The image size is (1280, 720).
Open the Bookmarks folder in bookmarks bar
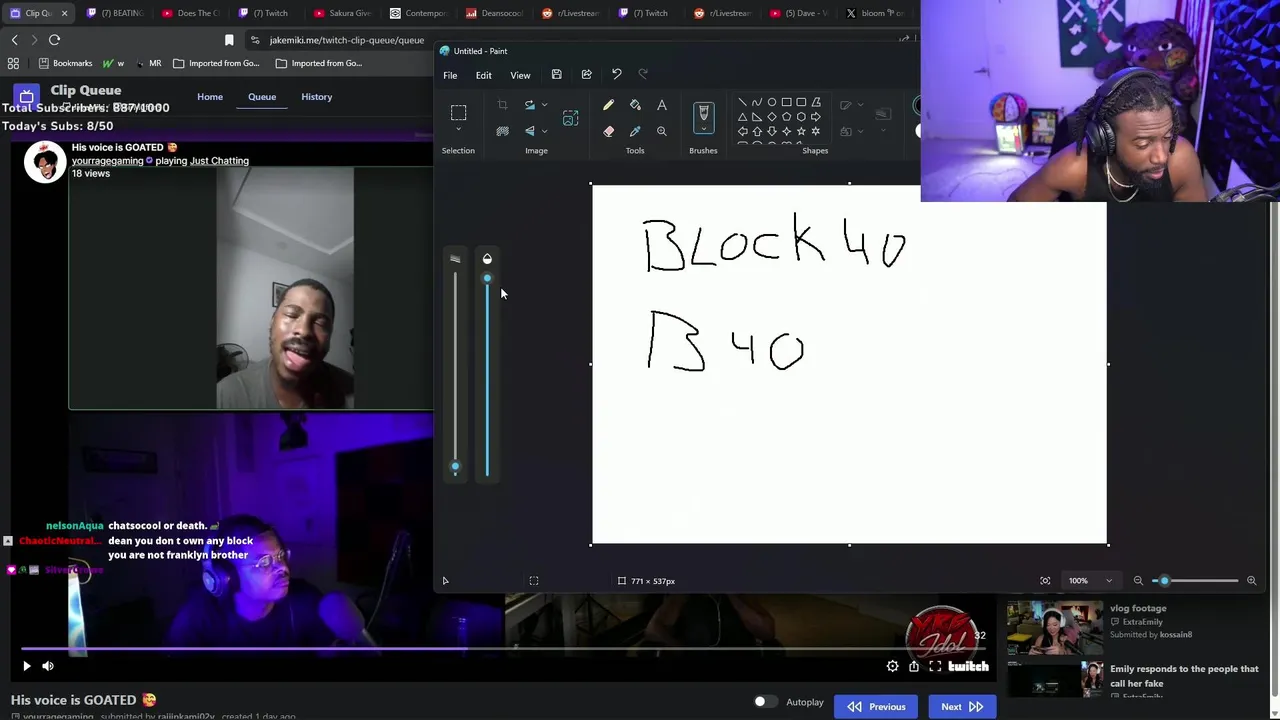point(63,63)
